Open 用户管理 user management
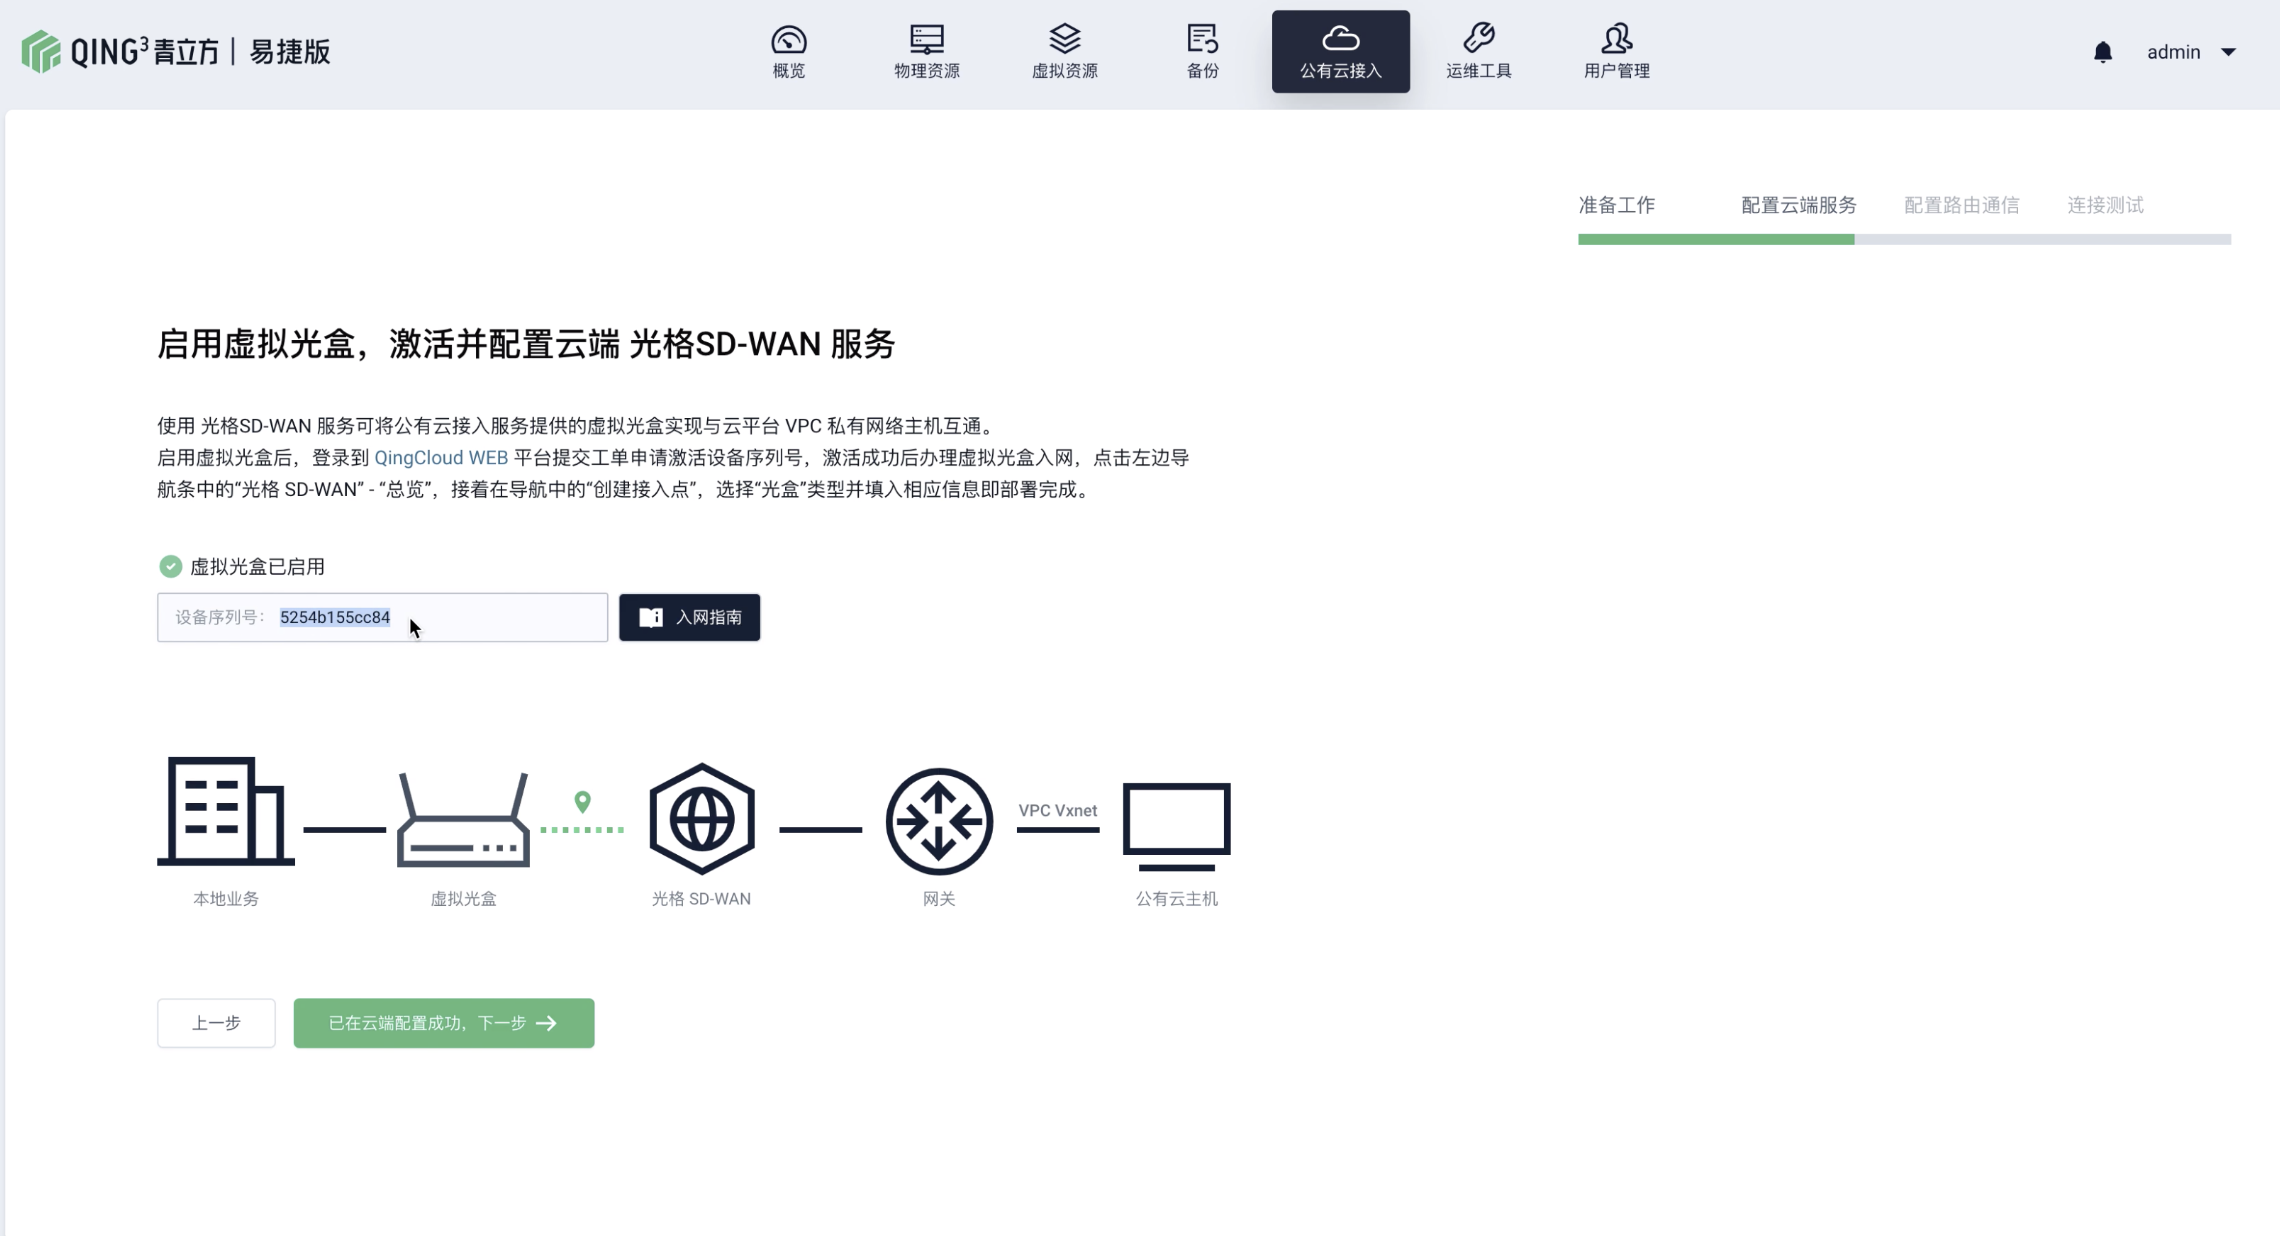The width and height of the screenshot is (2280, 1236). click(x=1616, y=52)
